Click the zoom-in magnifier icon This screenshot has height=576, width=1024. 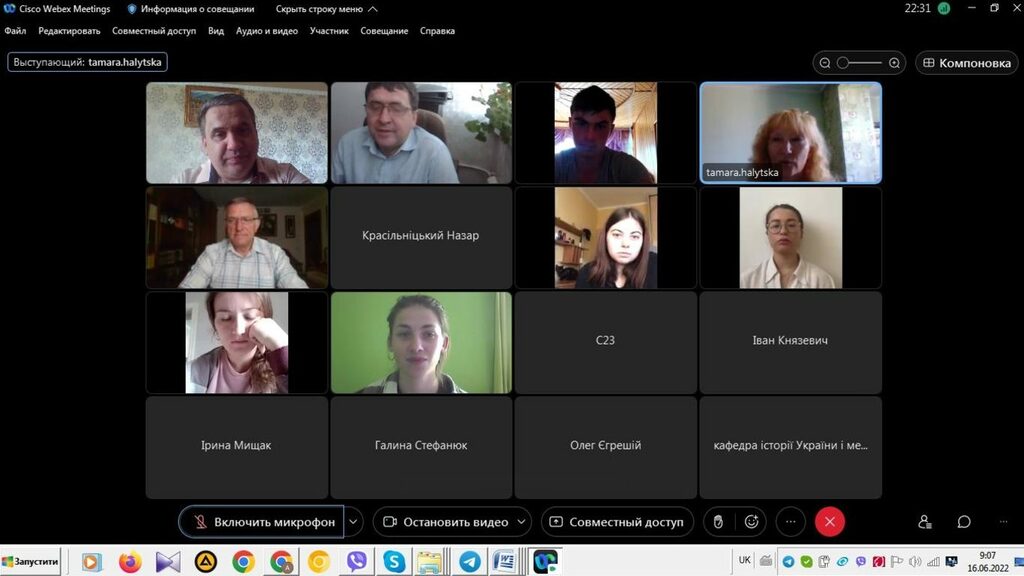click(894, 63)
